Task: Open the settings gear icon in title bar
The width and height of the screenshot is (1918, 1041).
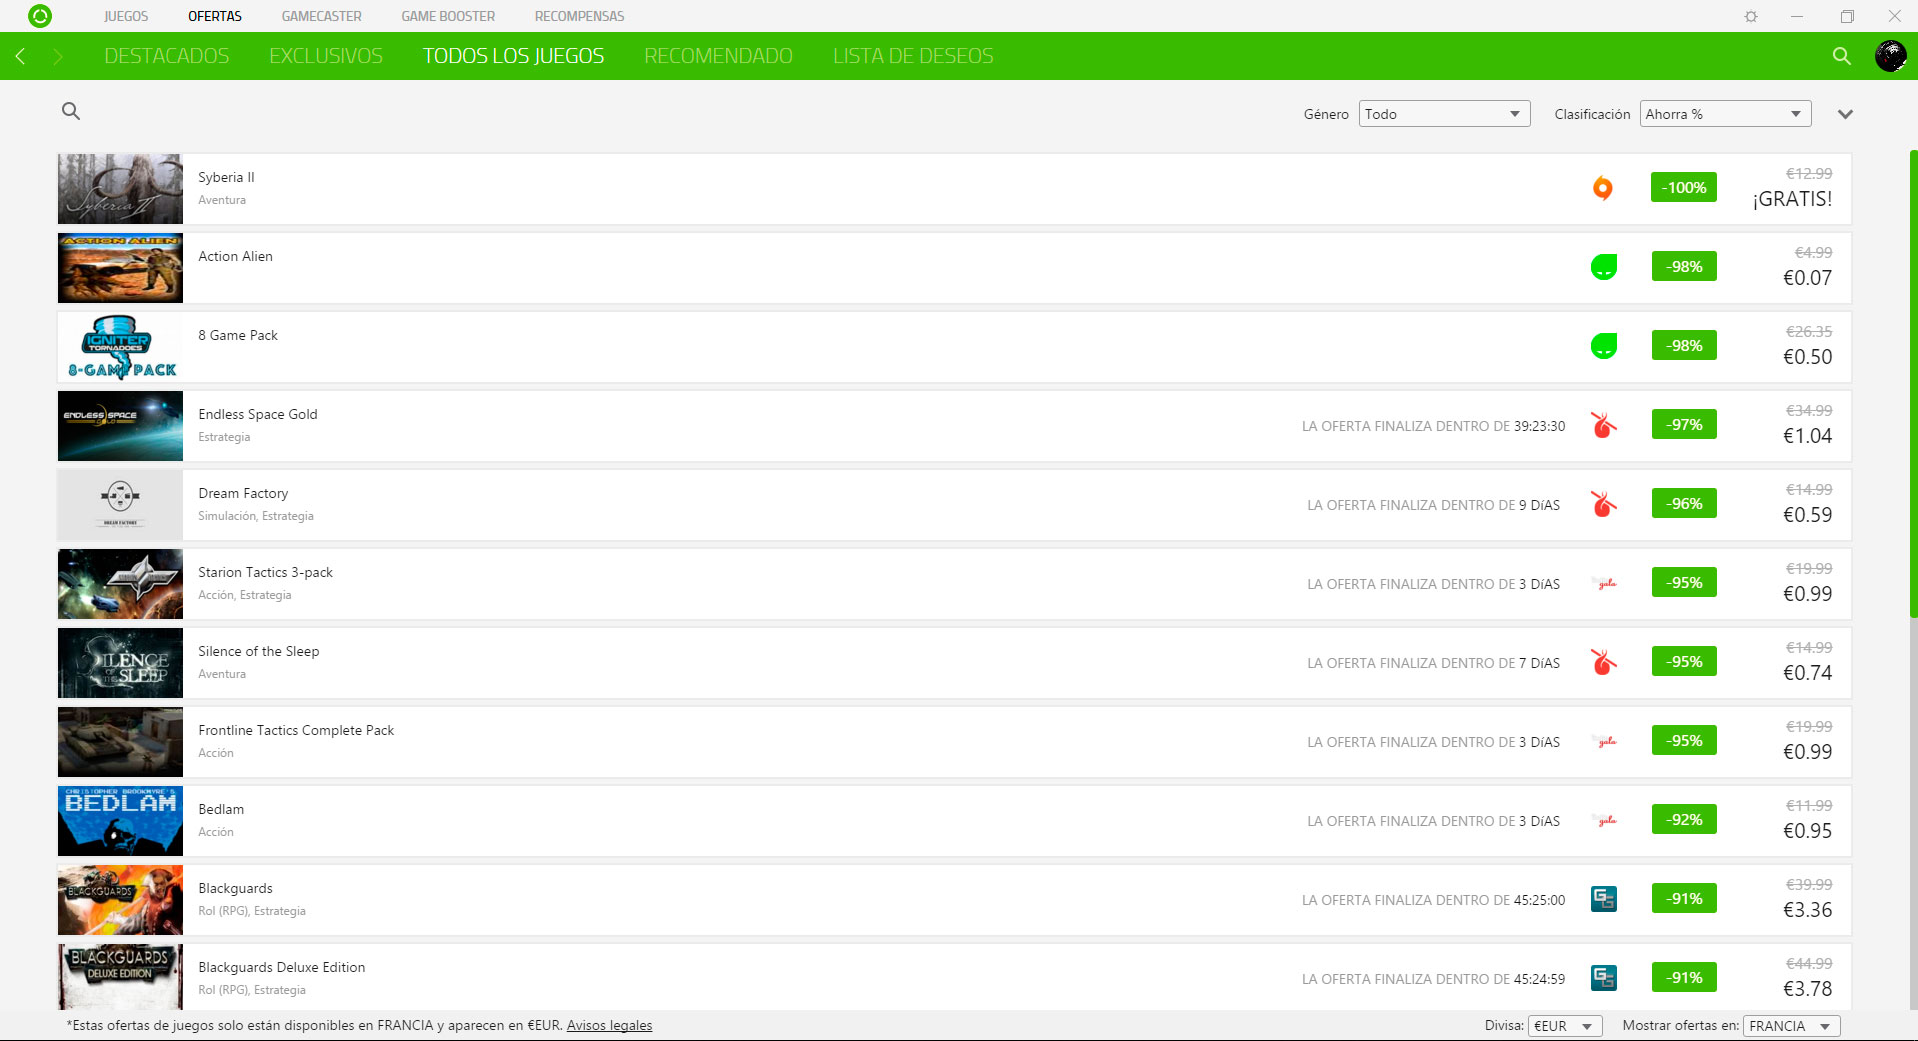Action: click(1751, 16)
